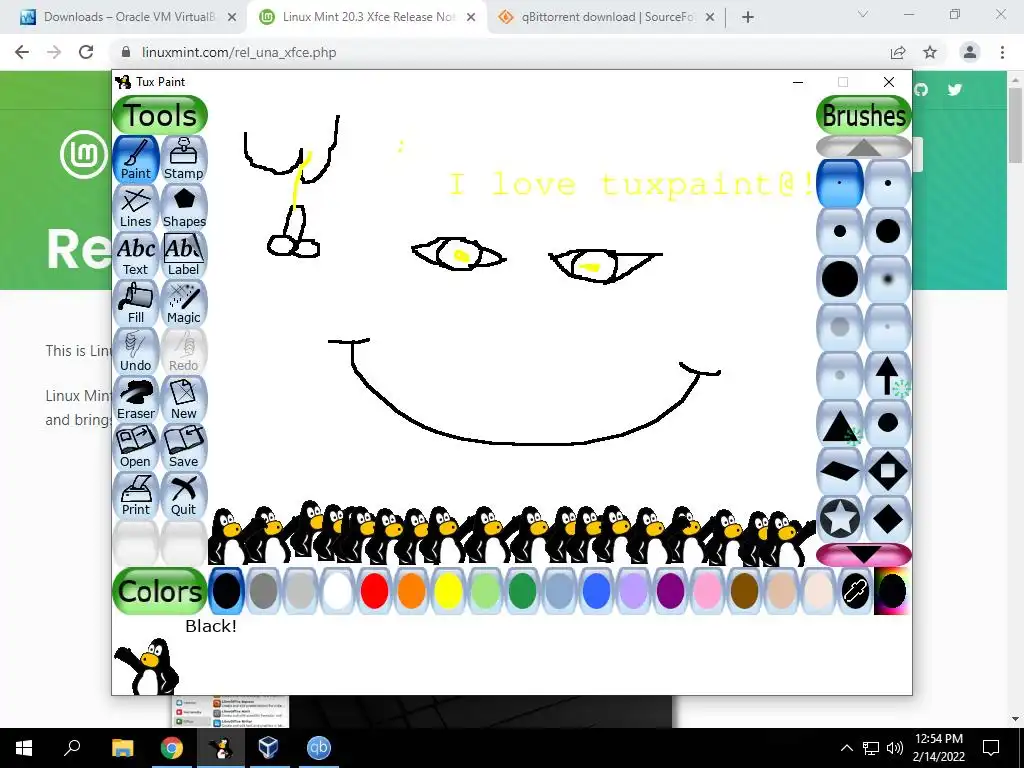The image size is (1024, 768).
Task: Pick the black color swatch
Action: click(227, 591)
